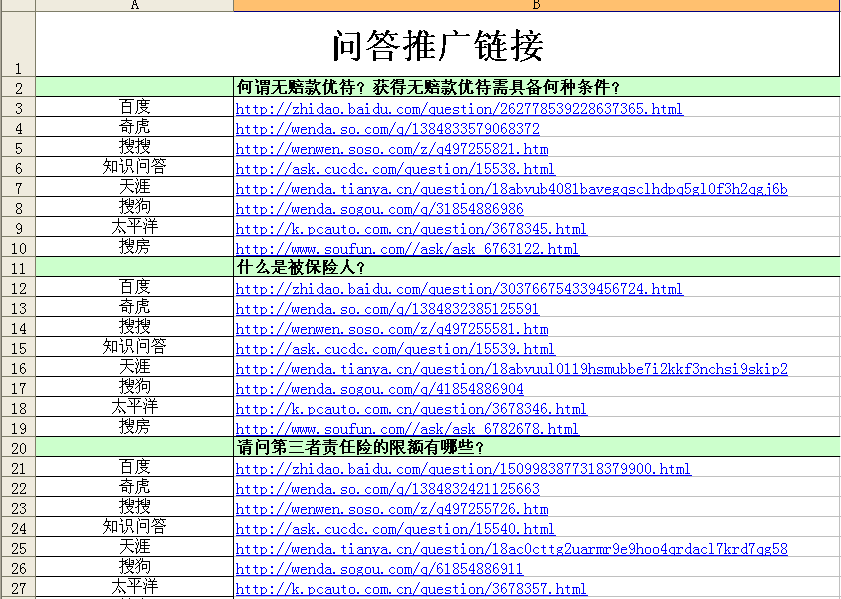Screen dimensions: 841x599
Task: Open tianya link starting 18abvub4081
Action: [511, 189]
